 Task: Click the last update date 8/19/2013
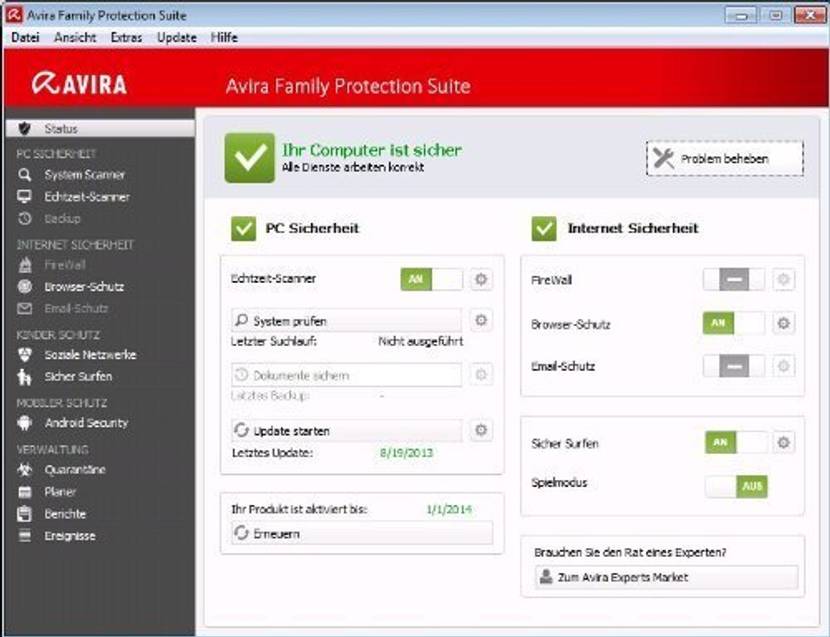407,453
